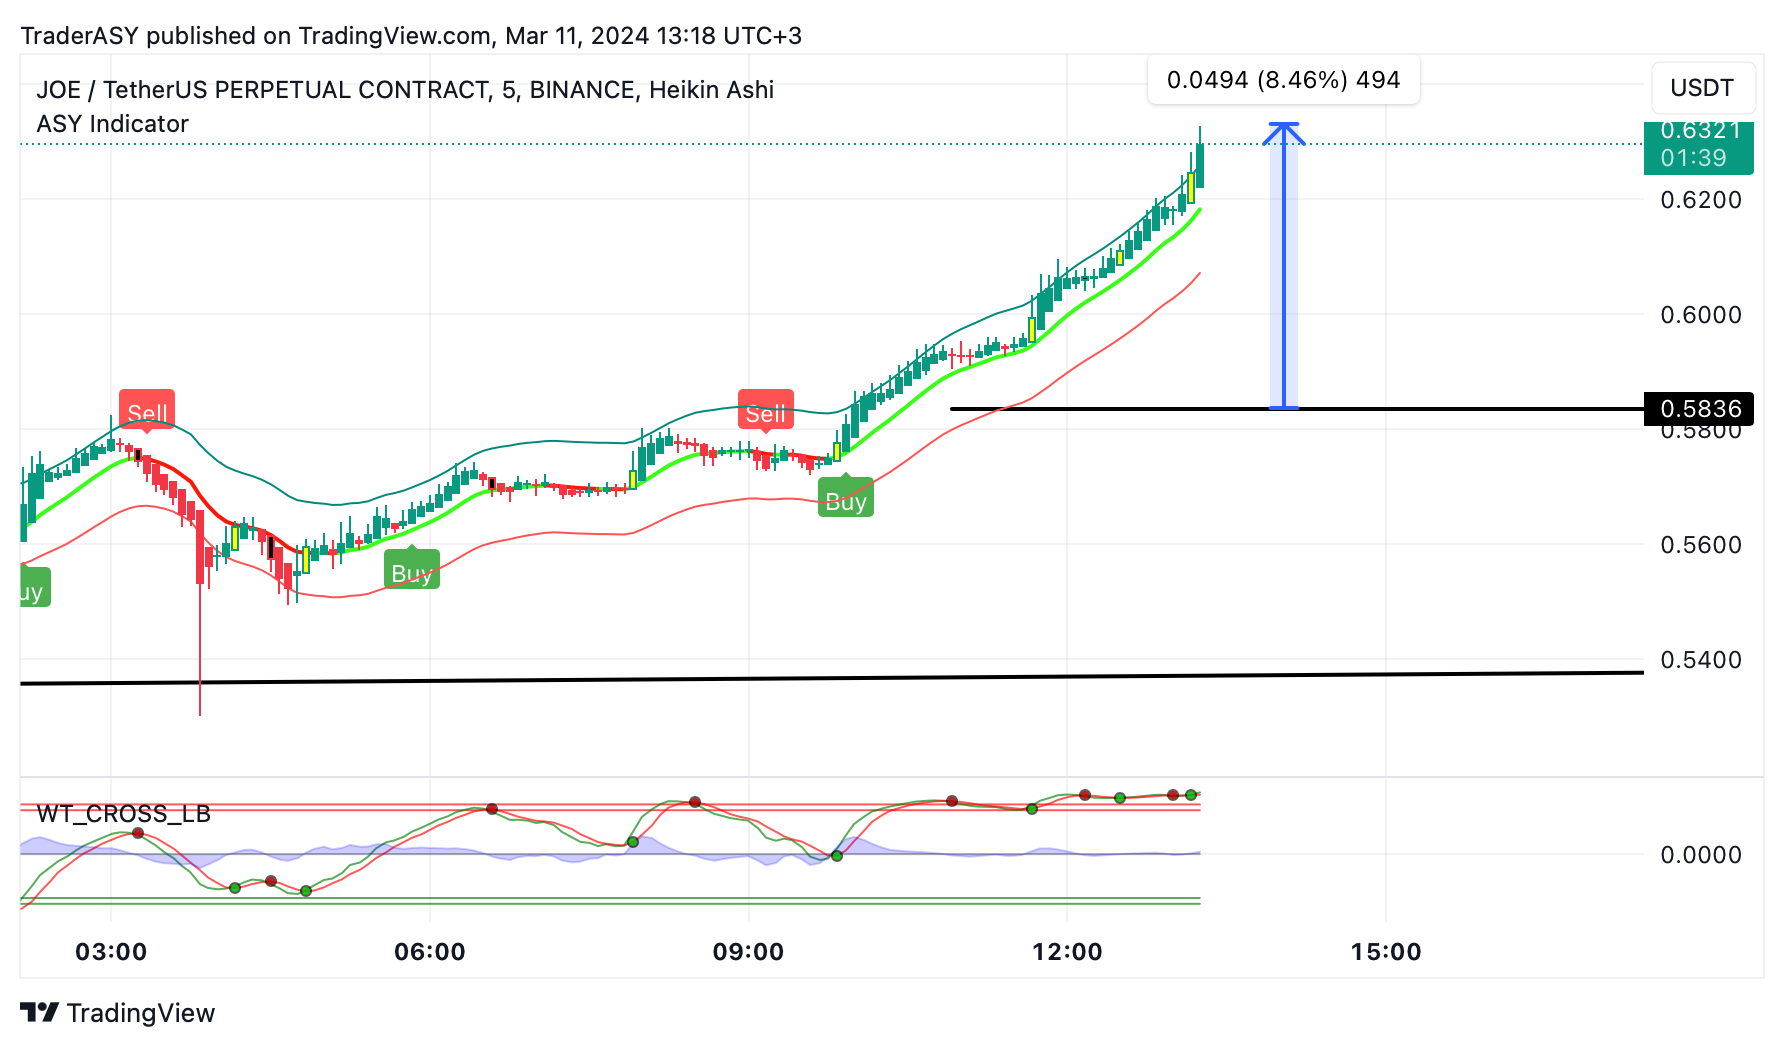Click the 06:00 time axis label
The width and height of the screenshot is (1784, 1048).
(x=430, y=952)
